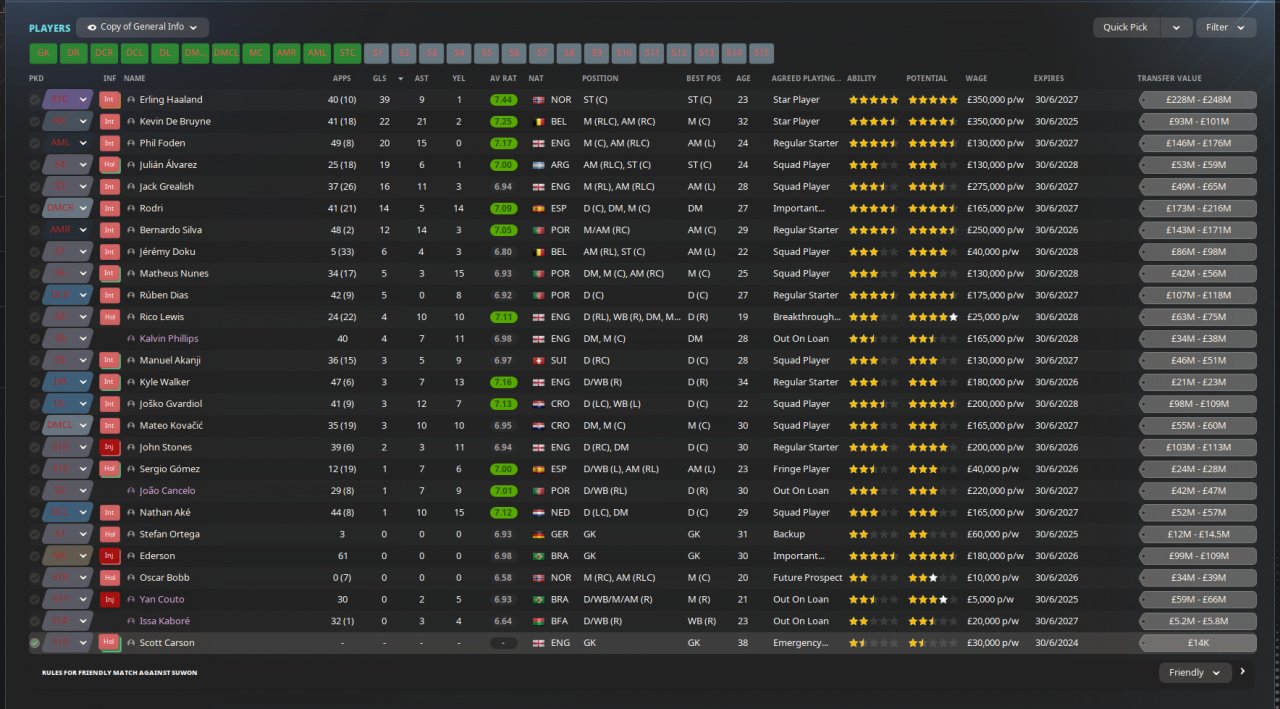Click Kalvin Phillips 'Out On Loan' status text
Viewport: 1280px width, 709px height.
[x=801, y=339]
